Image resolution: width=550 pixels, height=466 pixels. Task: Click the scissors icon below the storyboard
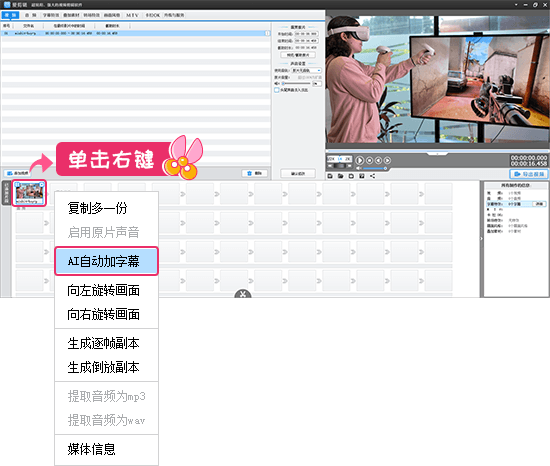(243, 294)
